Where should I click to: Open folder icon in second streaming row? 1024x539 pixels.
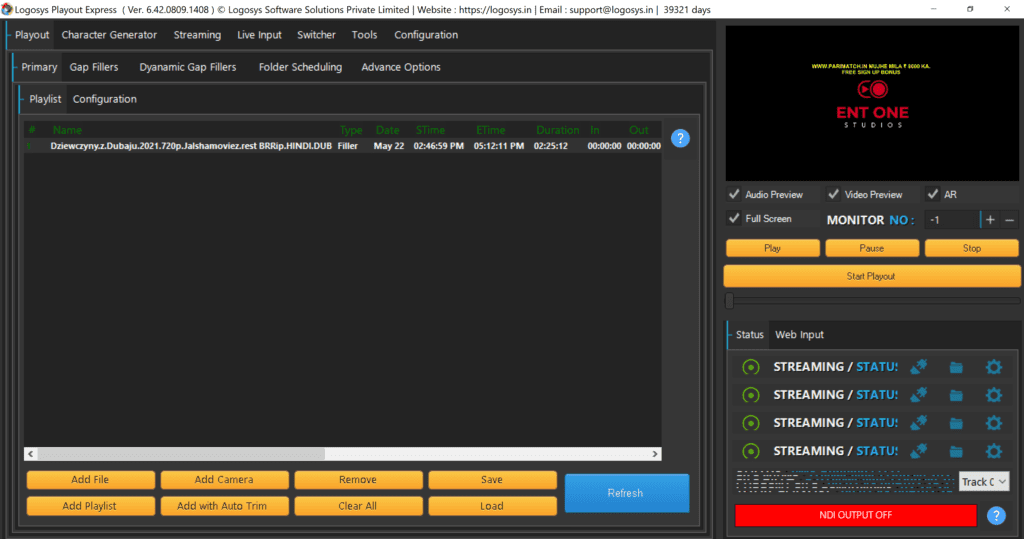tap(956, 395)
